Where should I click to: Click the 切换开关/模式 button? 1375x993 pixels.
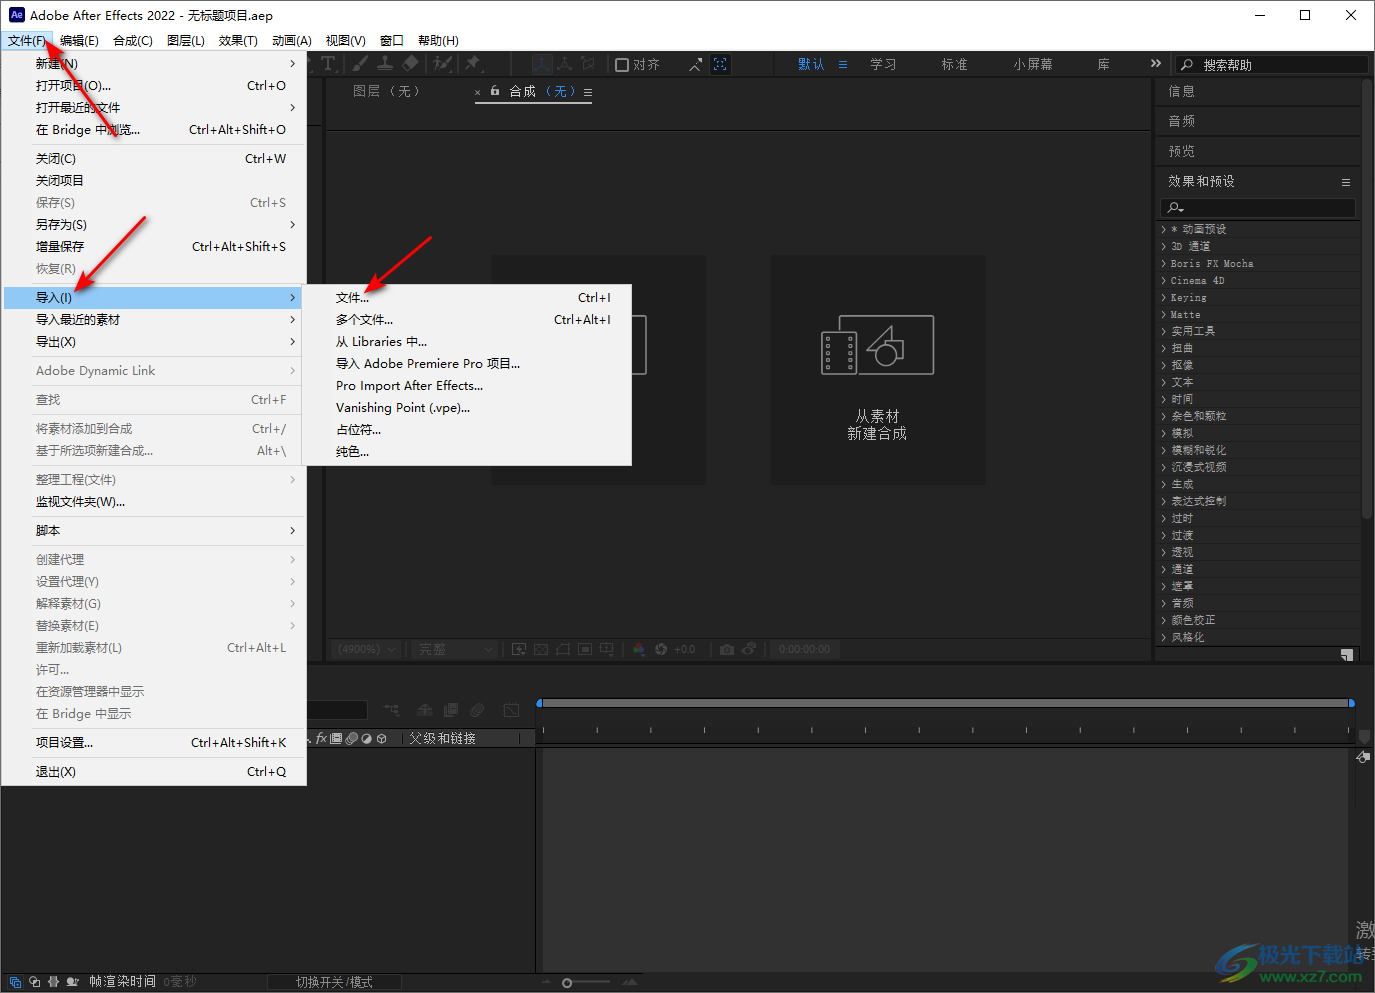(334, 982)
